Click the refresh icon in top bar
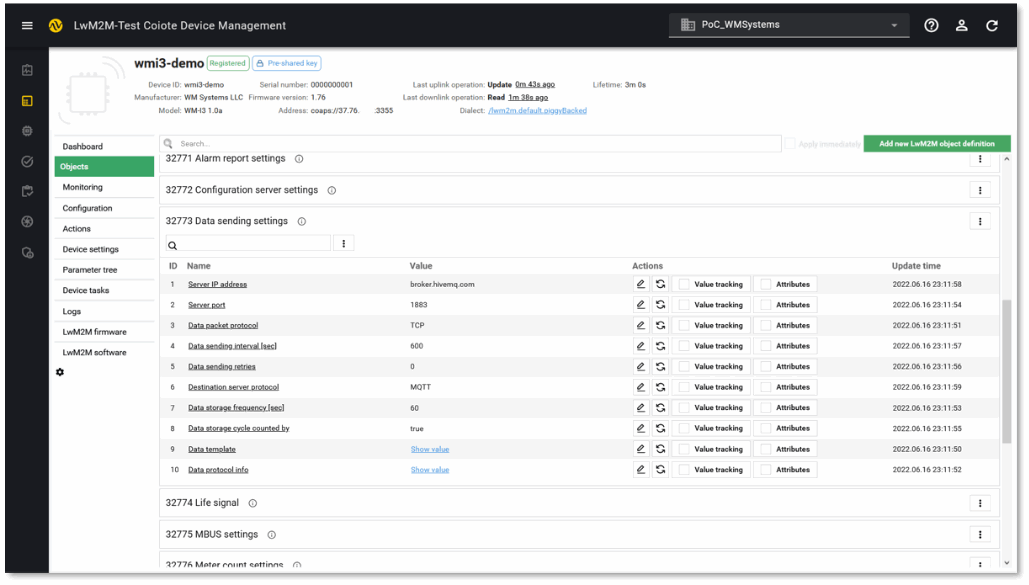The width and height of the screenshot is (1029, 585). [x=992, y=26]
